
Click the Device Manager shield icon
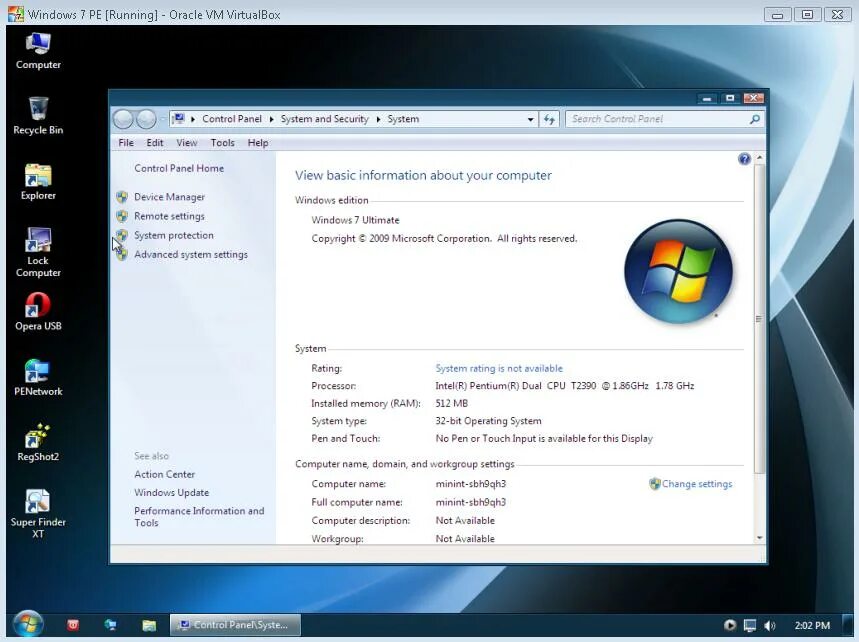(x=122, y=197)
